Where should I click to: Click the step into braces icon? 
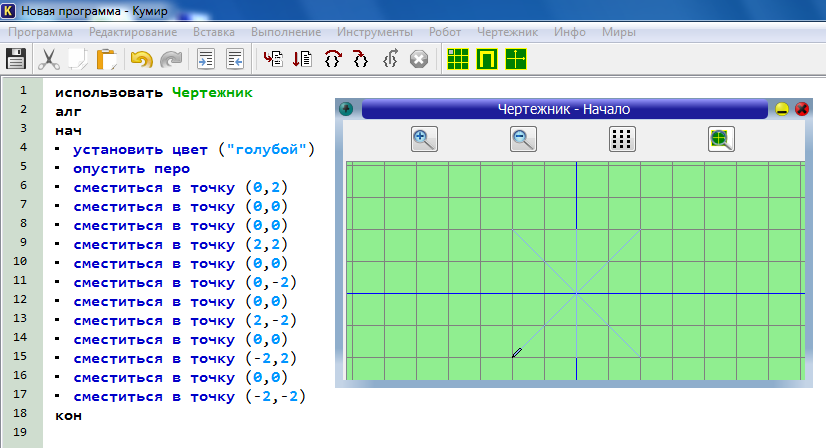tap(360, 59)
